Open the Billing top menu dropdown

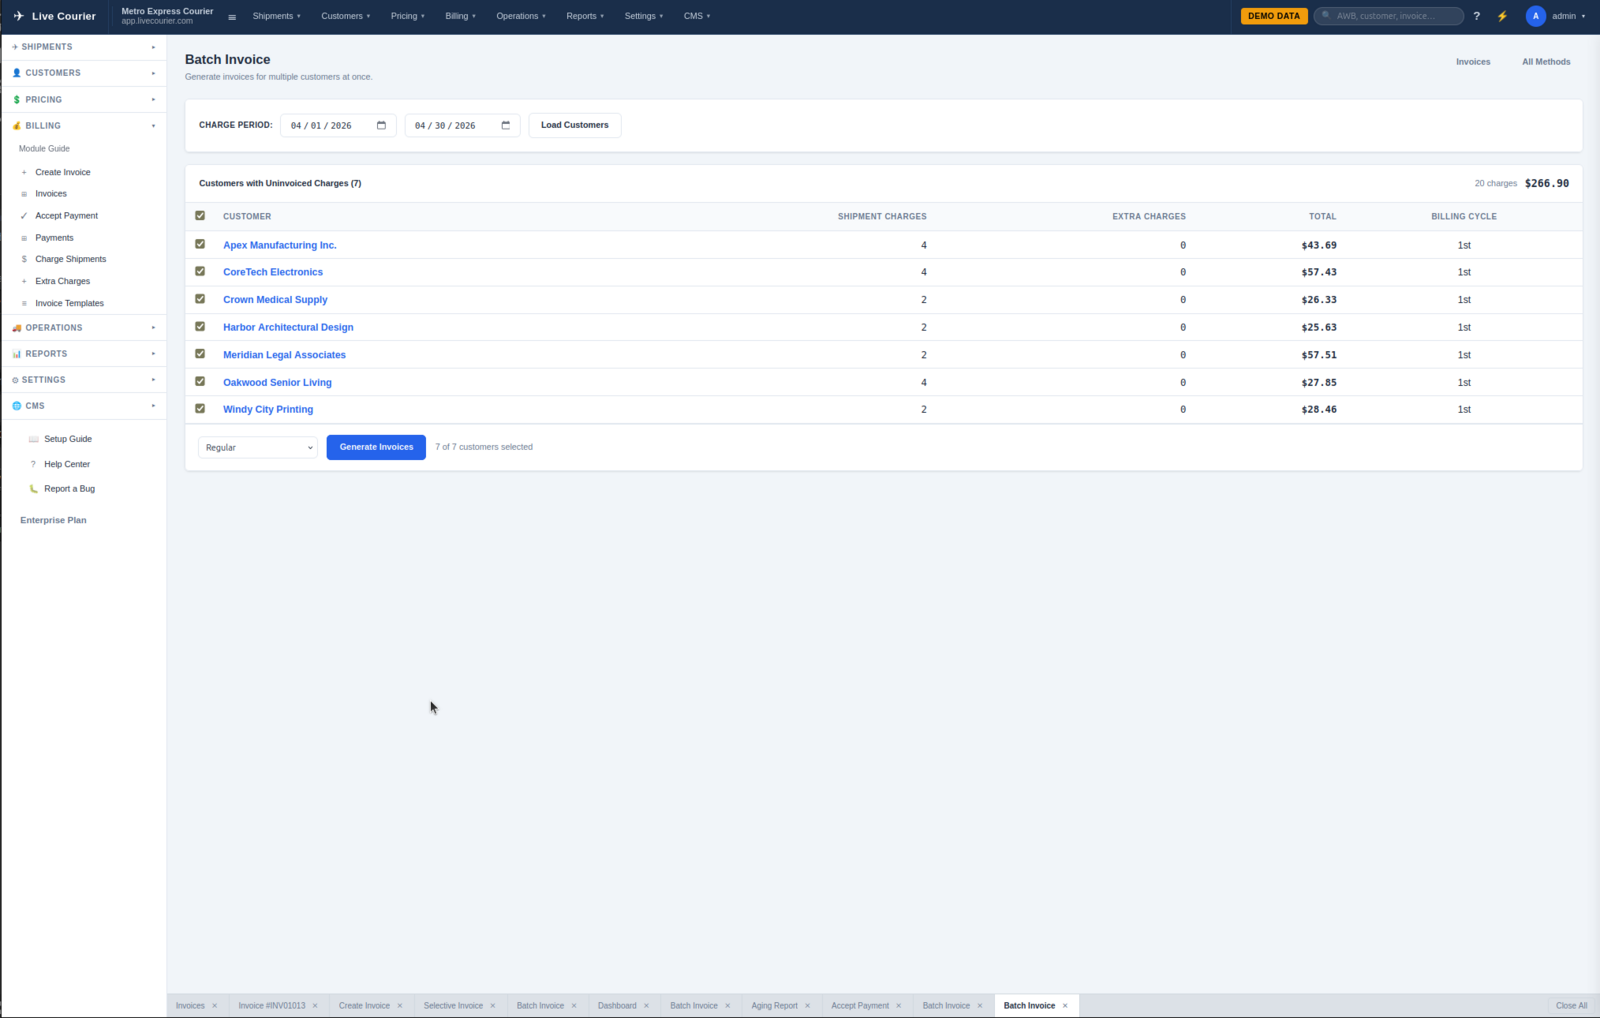[x=460, y=16]
